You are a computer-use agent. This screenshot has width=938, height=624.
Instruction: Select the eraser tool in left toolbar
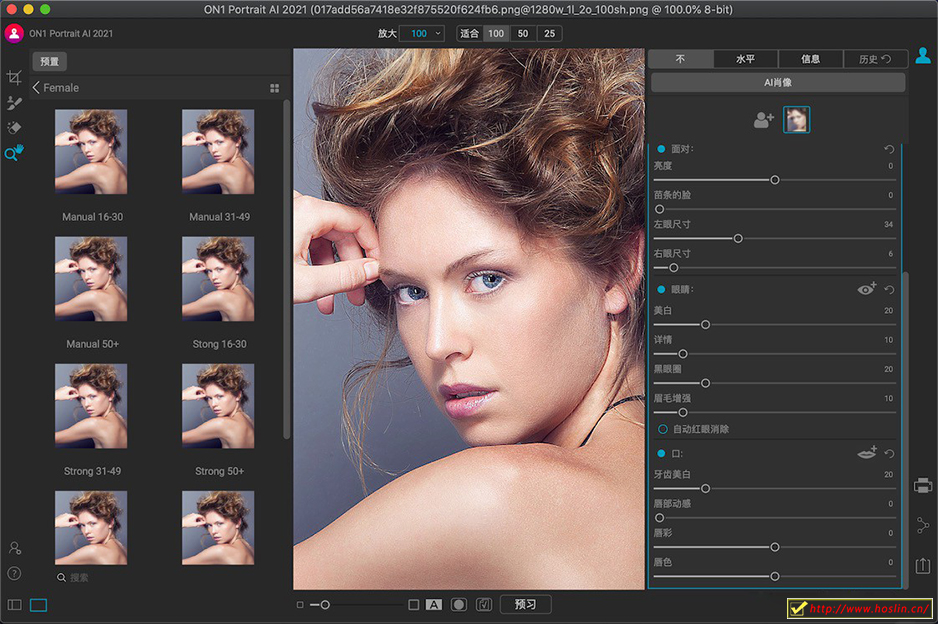tap(14, 128)
